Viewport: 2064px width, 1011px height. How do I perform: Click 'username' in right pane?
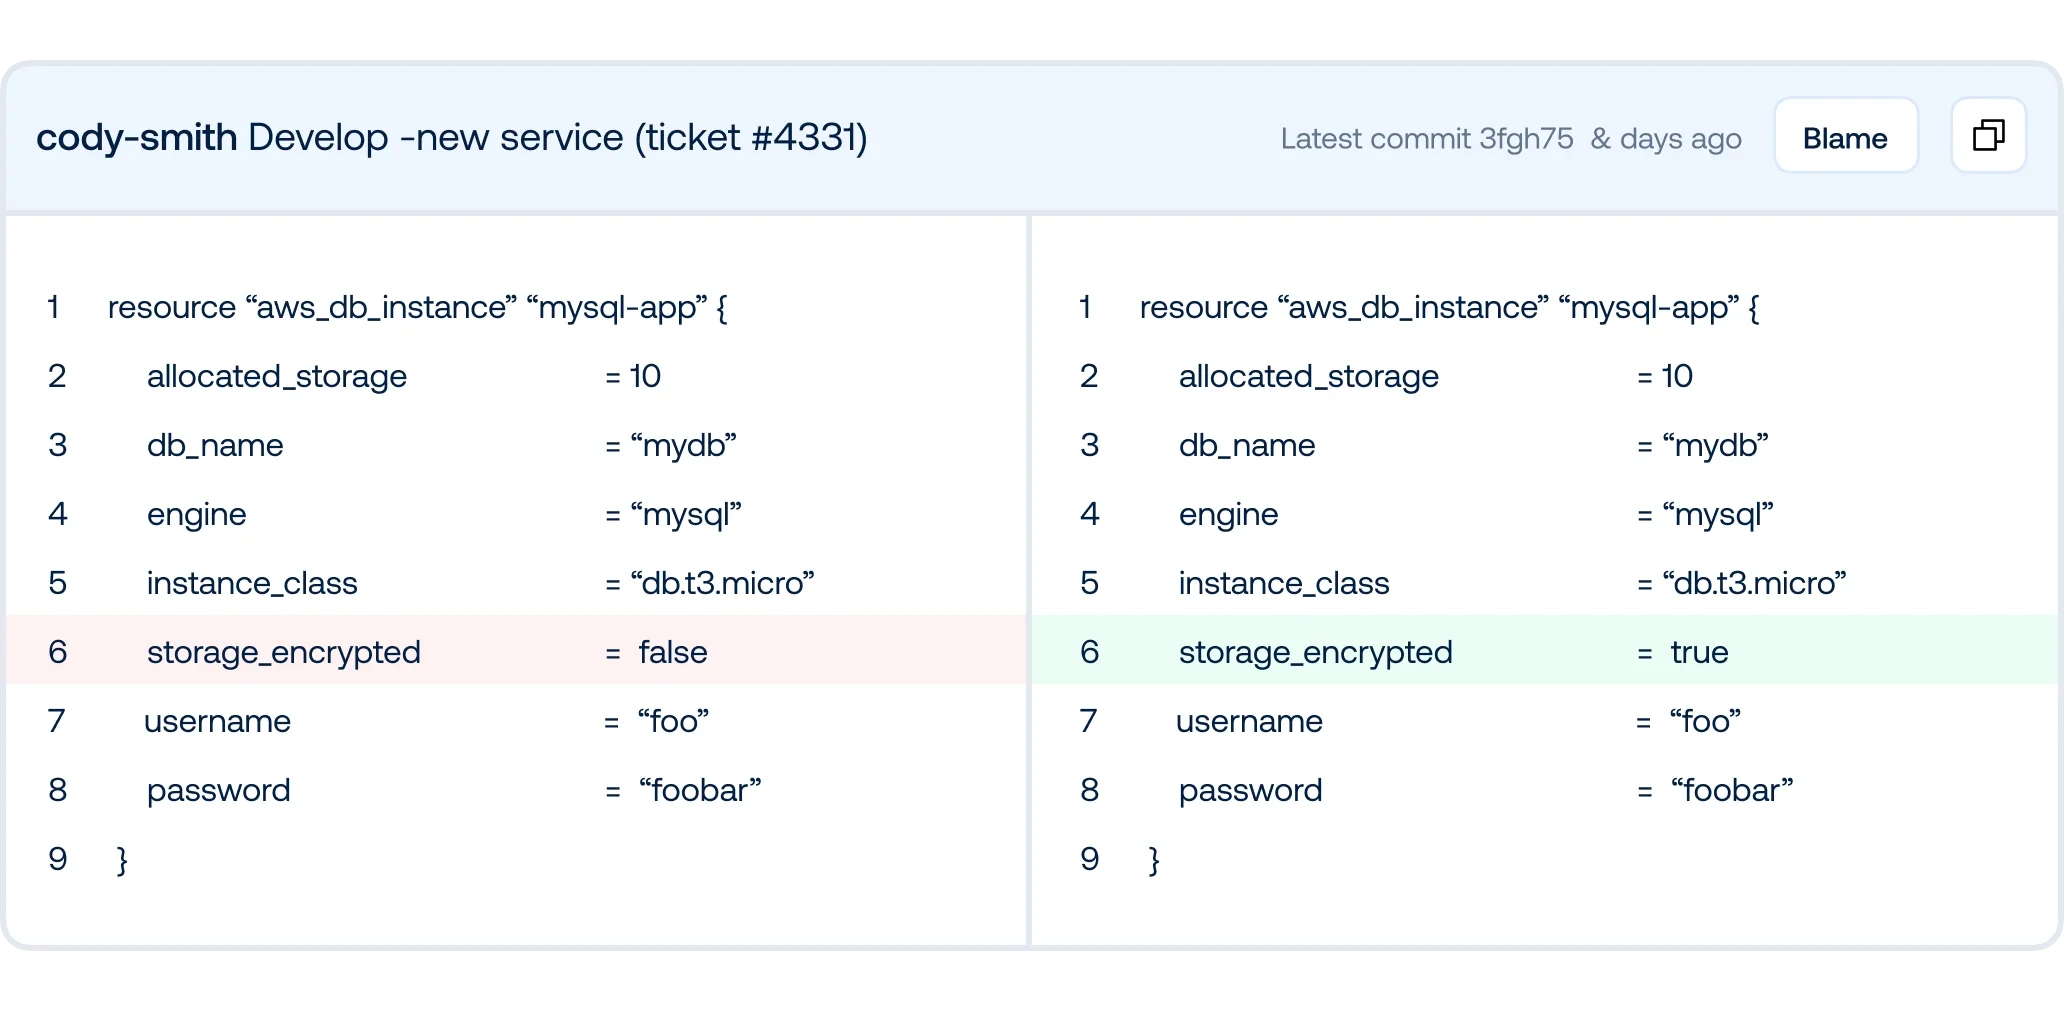[x=1249, y=721]
